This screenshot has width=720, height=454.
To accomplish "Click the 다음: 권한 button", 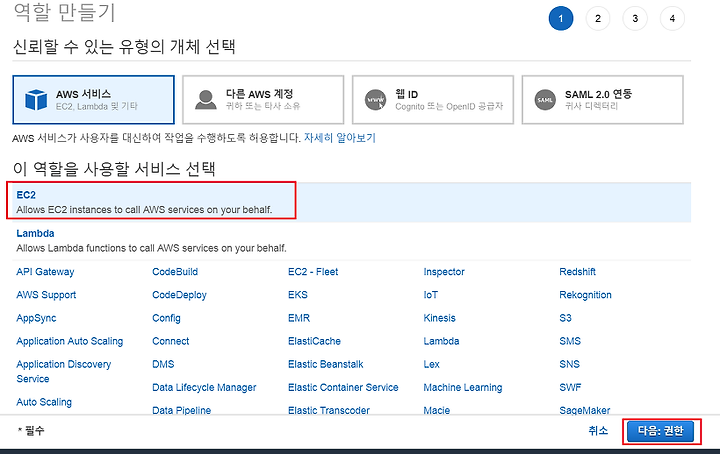I will (x=660, y=431).
